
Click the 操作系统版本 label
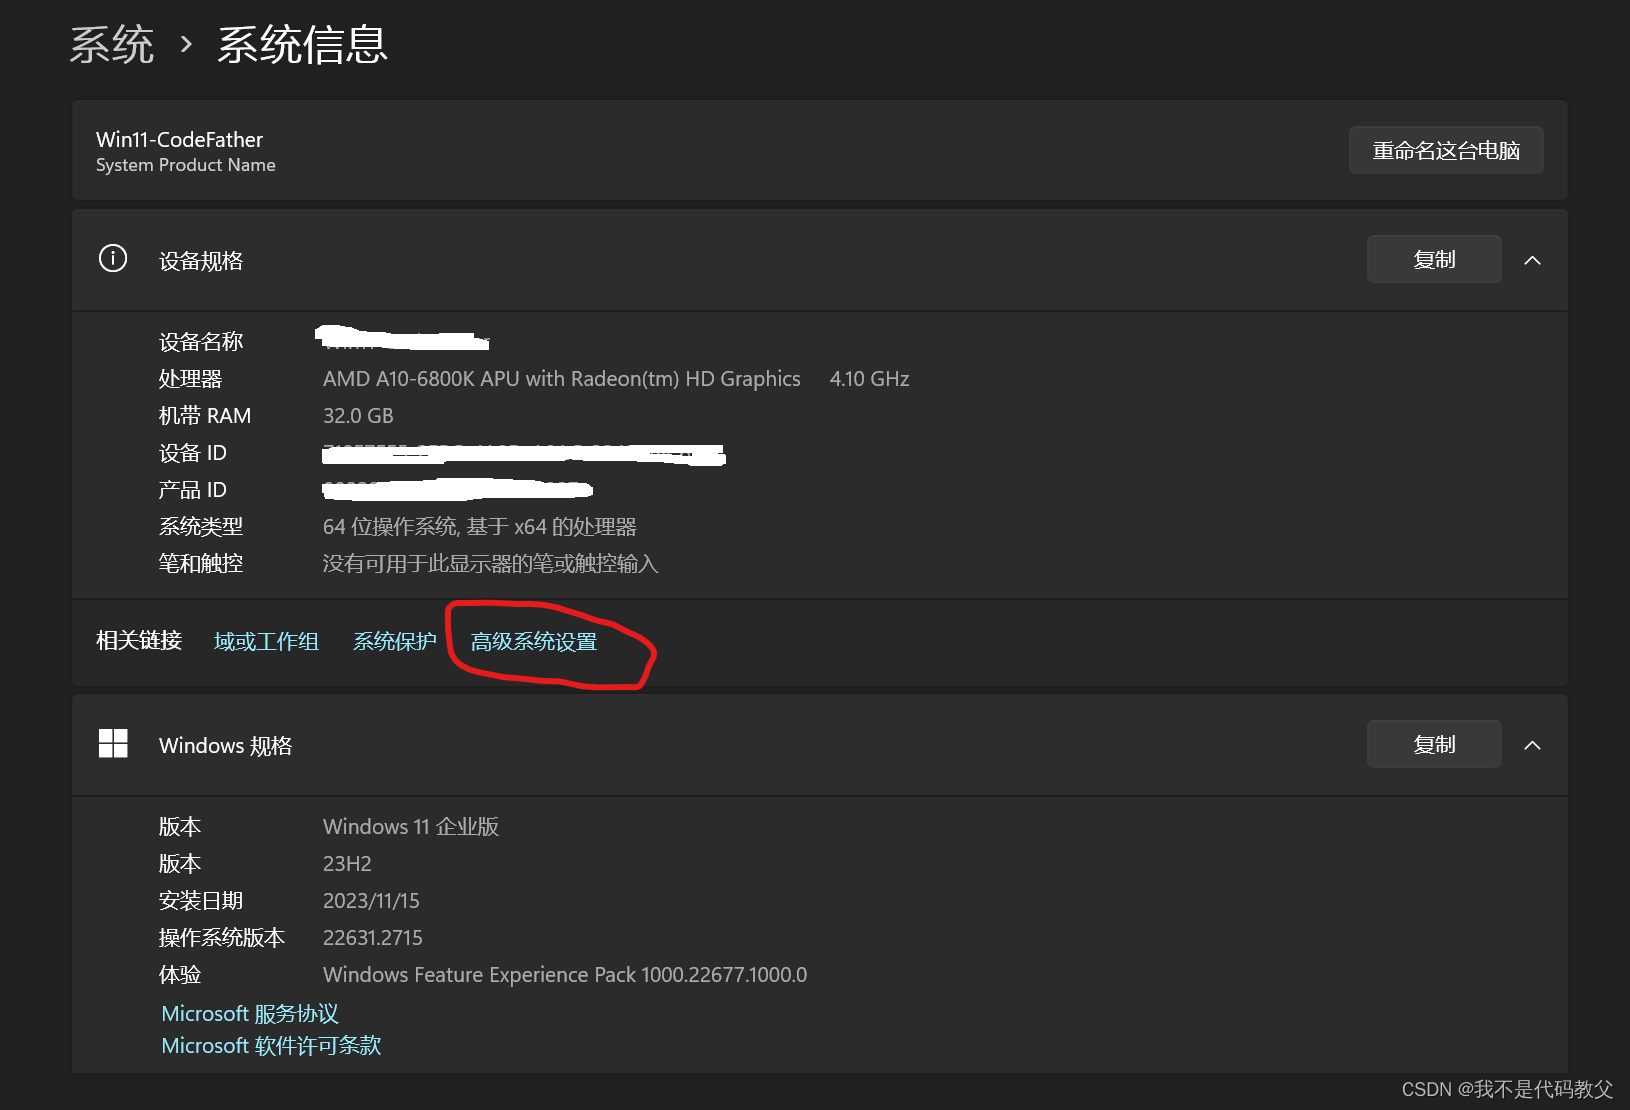click(x=222, y=938)
